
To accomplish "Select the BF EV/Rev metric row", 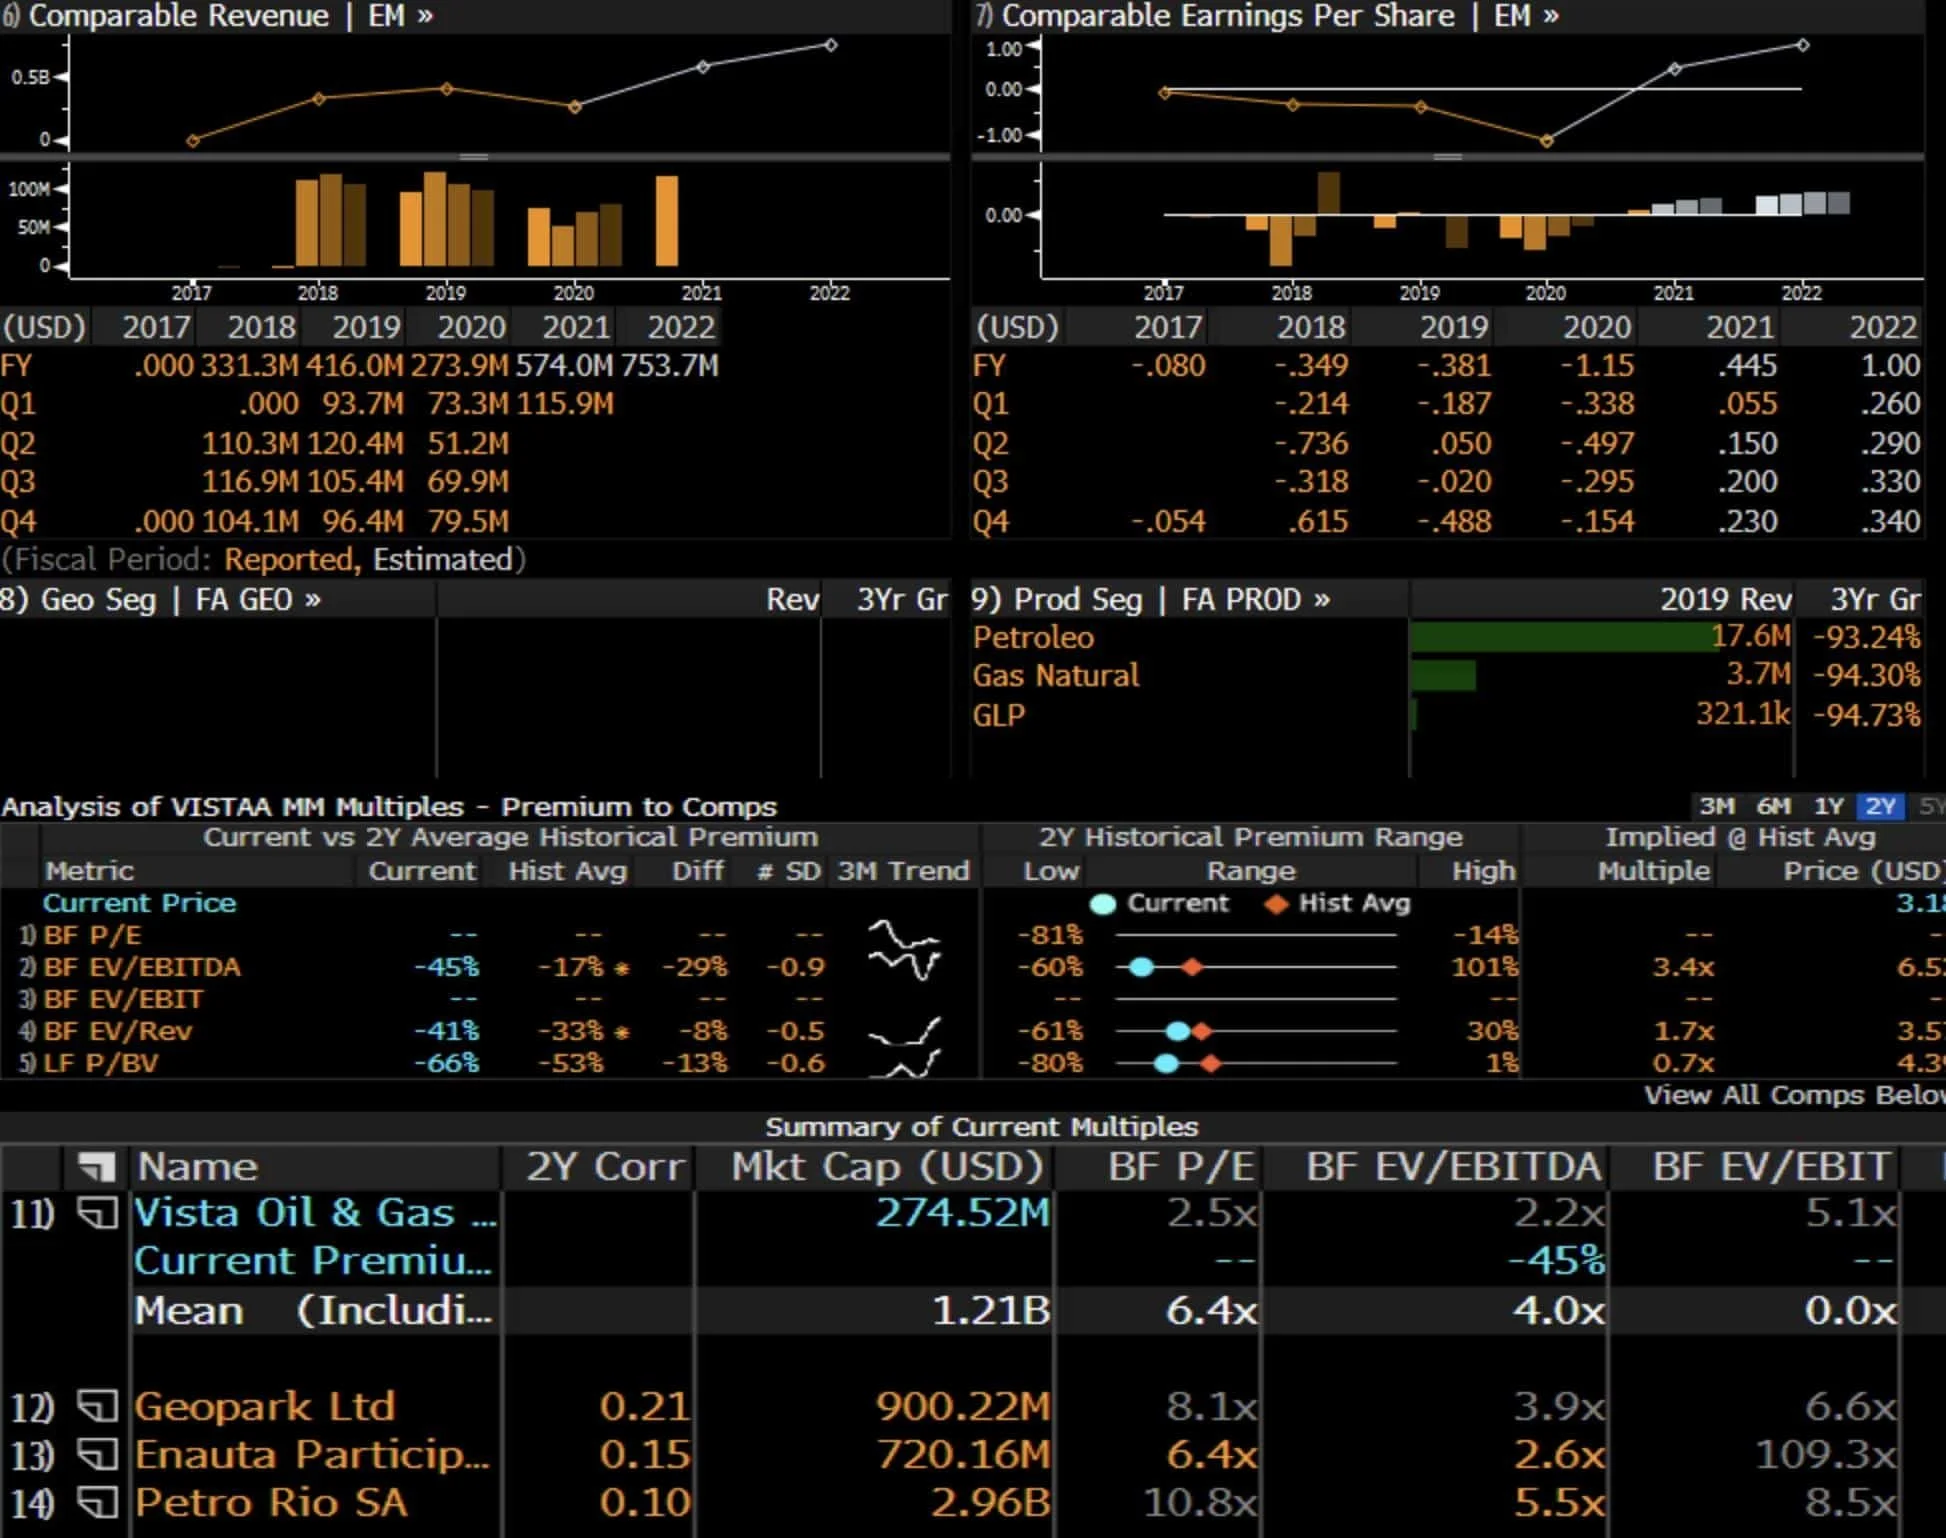I will [x=118, y=1031].
